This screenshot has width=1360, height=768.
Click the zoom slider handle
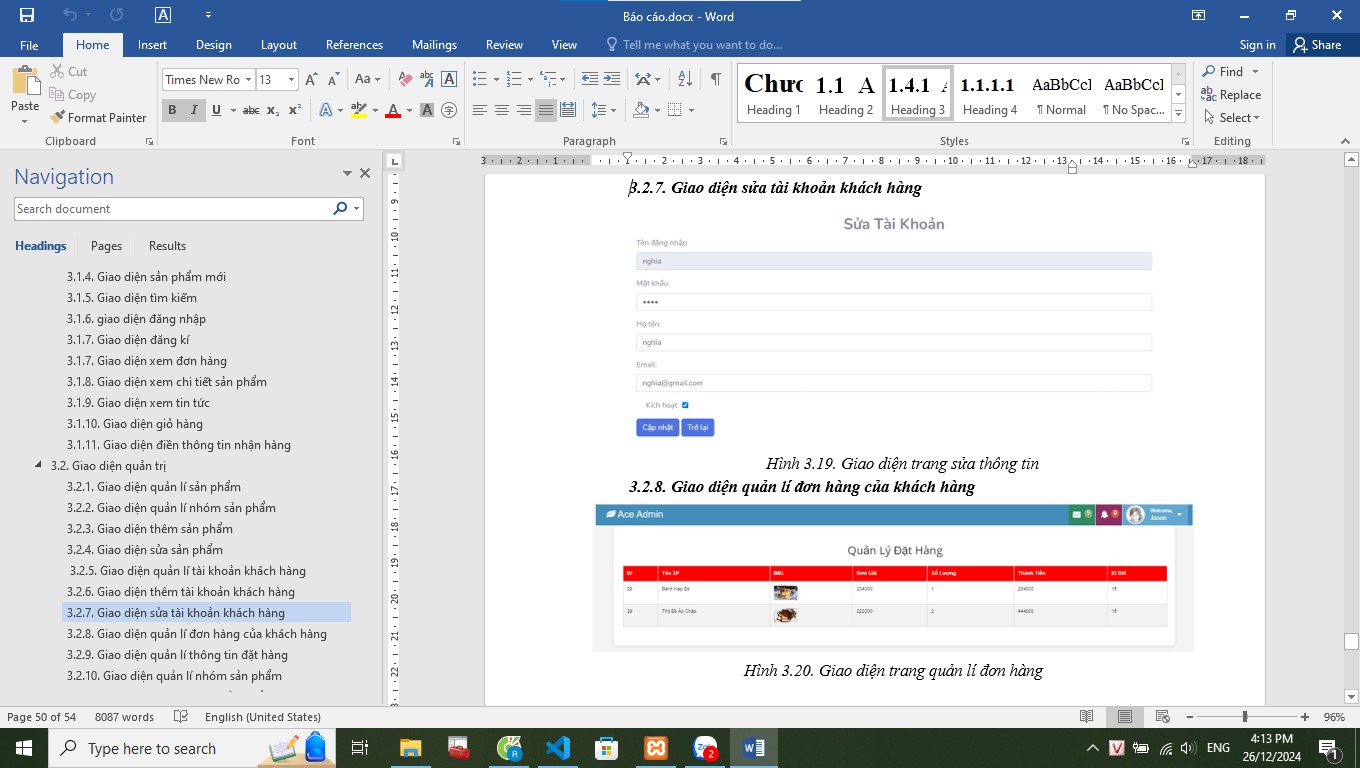[x=1245, y=717]
